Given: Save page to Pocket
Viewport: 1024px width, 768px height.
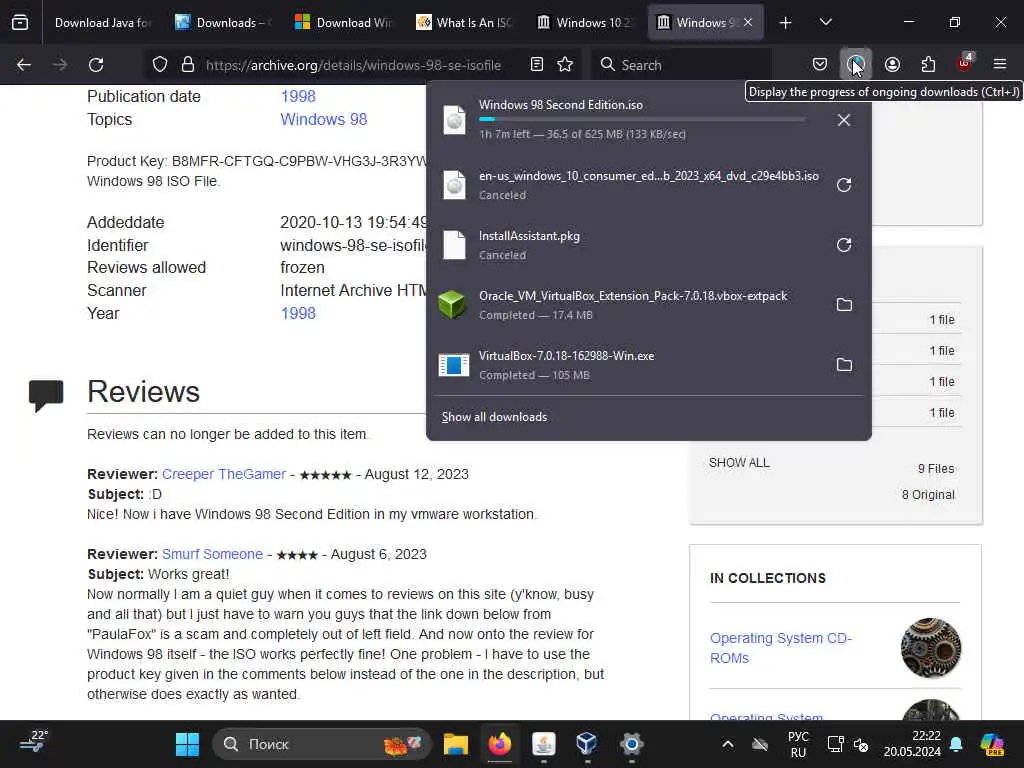Looking at the screenshot, I should click(x=820, y=65).
